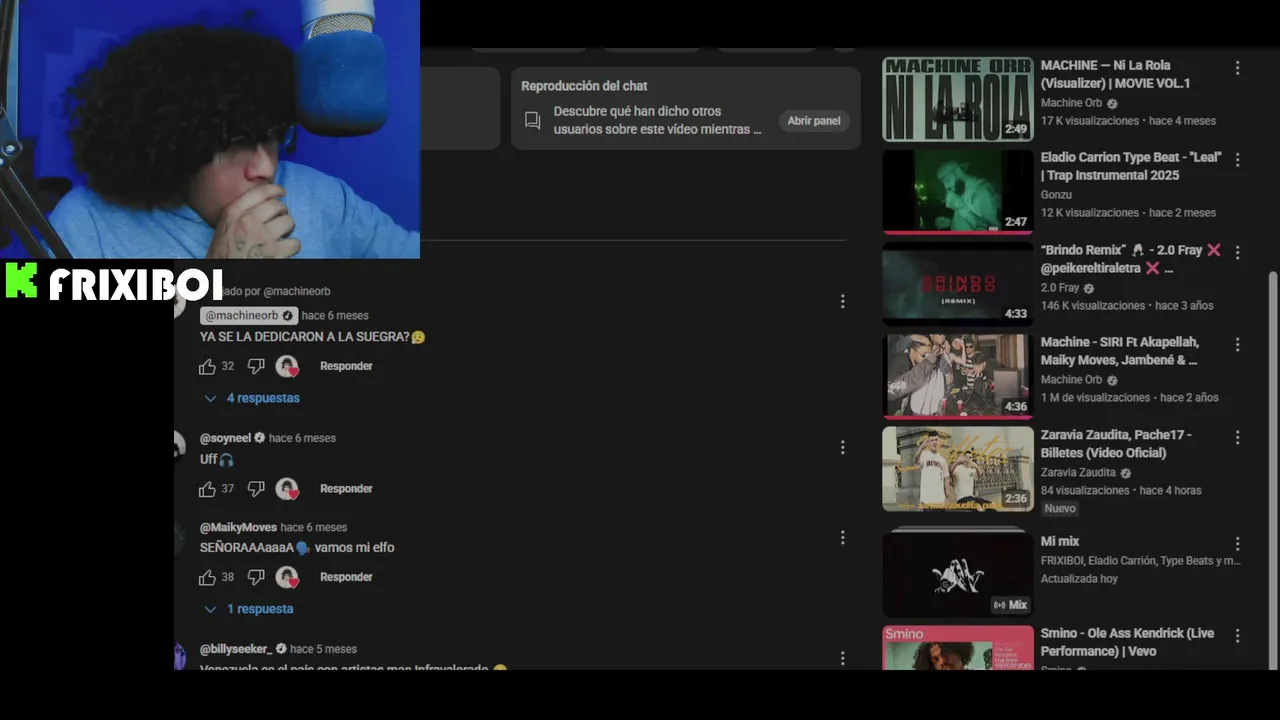1280x720 pixels.
Task: Open Machine SIRI video thumbnail
Action: click(x=958, y=376)
